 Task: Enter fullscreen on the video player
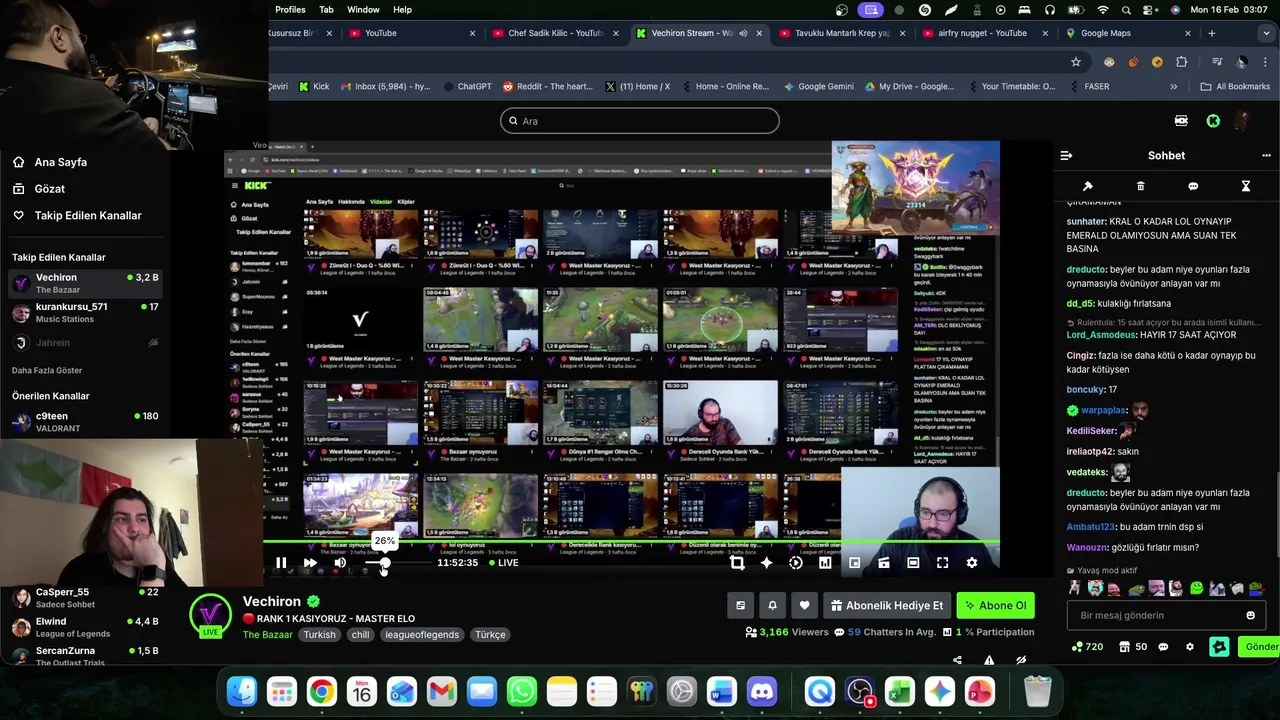(942, 563)
